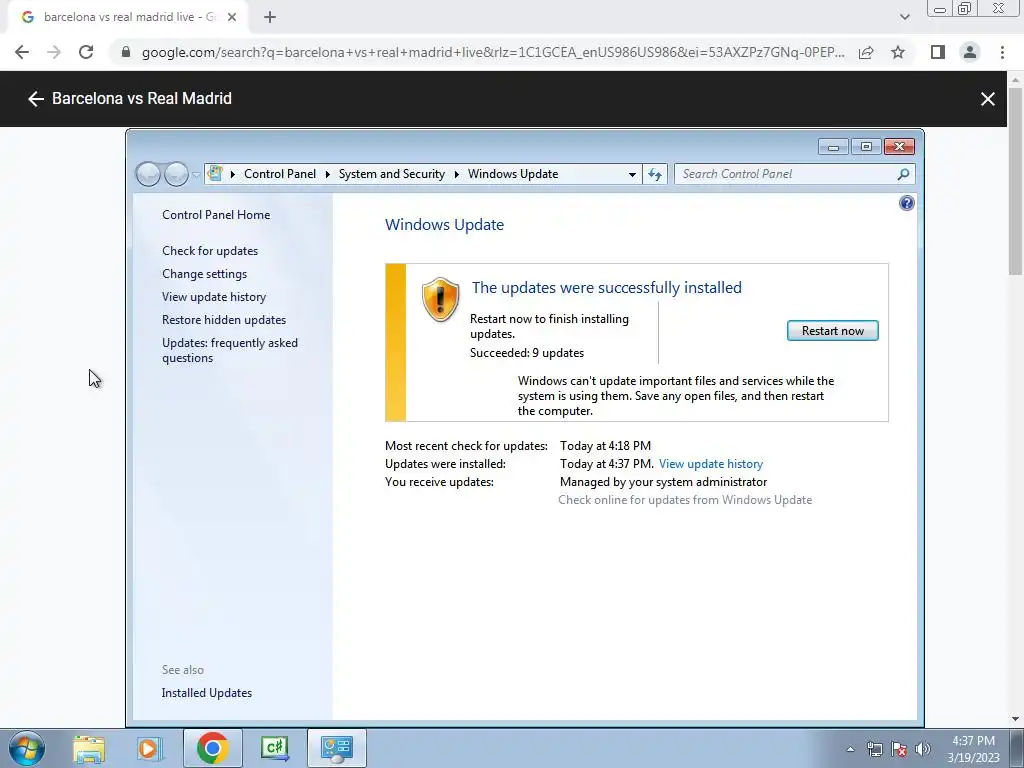This screenshot has width=1024, height=768.
Task: Click Restart now button
Action: pos(833,330)
